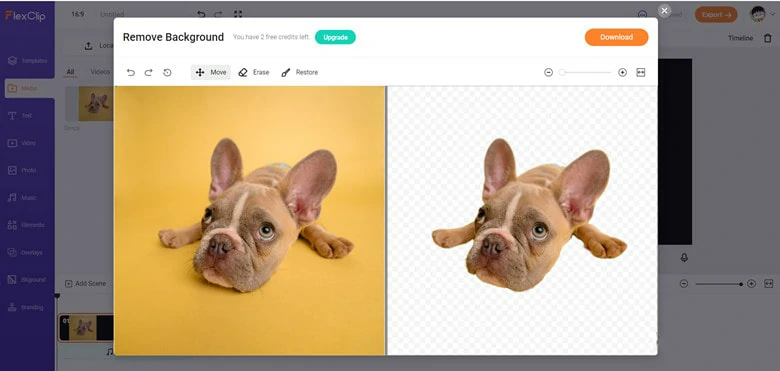
Task: Toggle fullscreen in the editor top bar
Action: [238, 14]
